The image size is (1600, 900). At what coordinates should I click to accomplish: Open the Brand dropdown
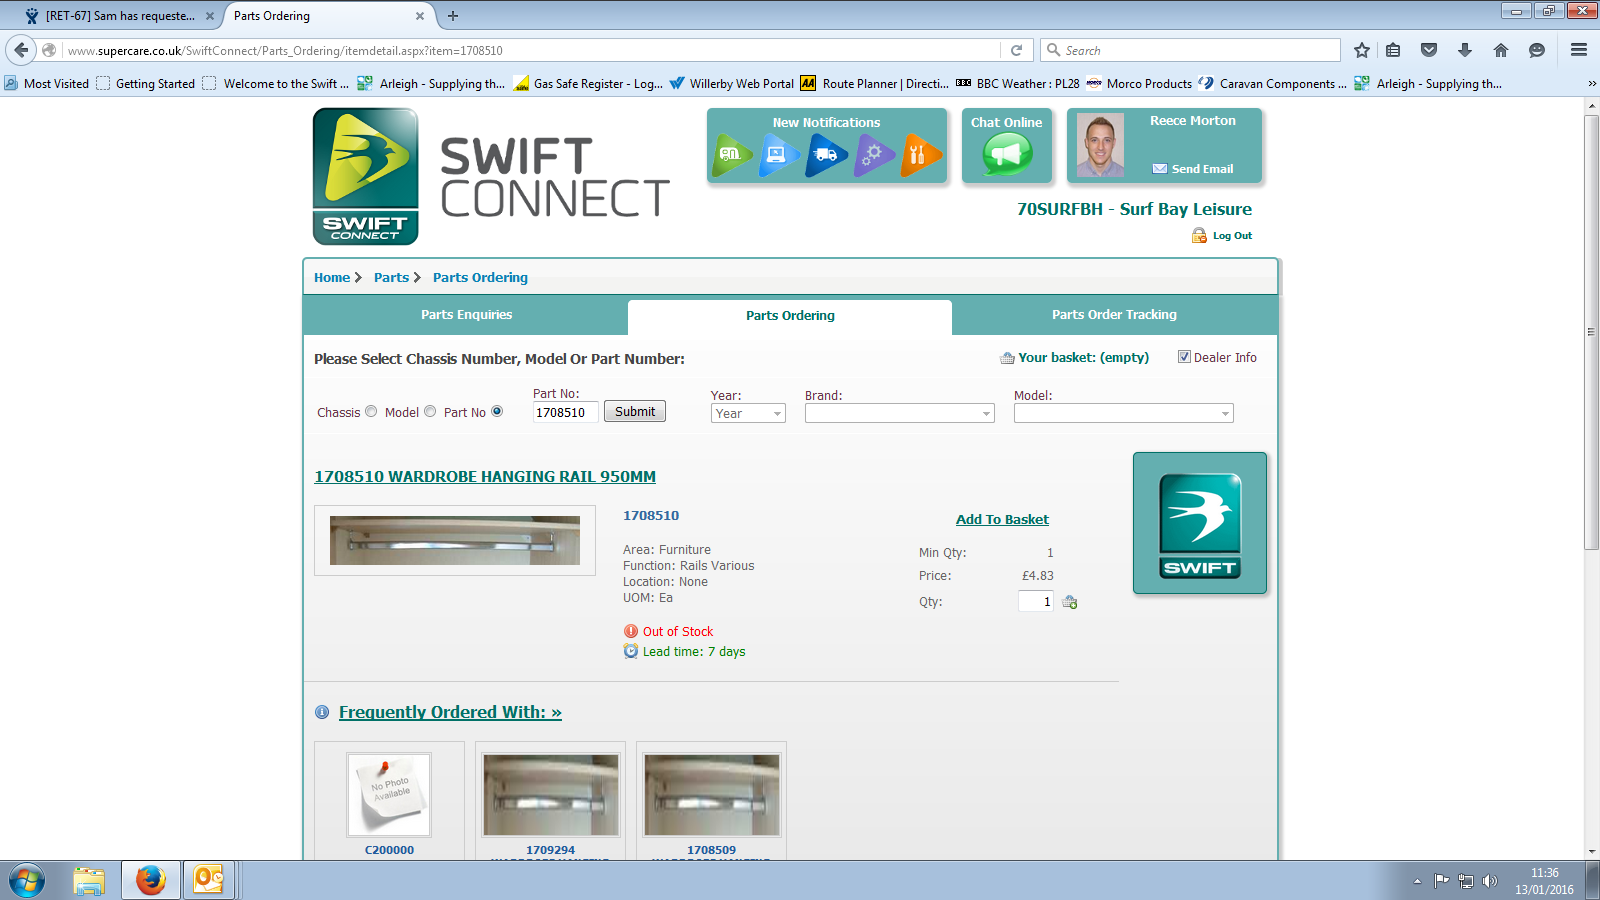[900, 414]
